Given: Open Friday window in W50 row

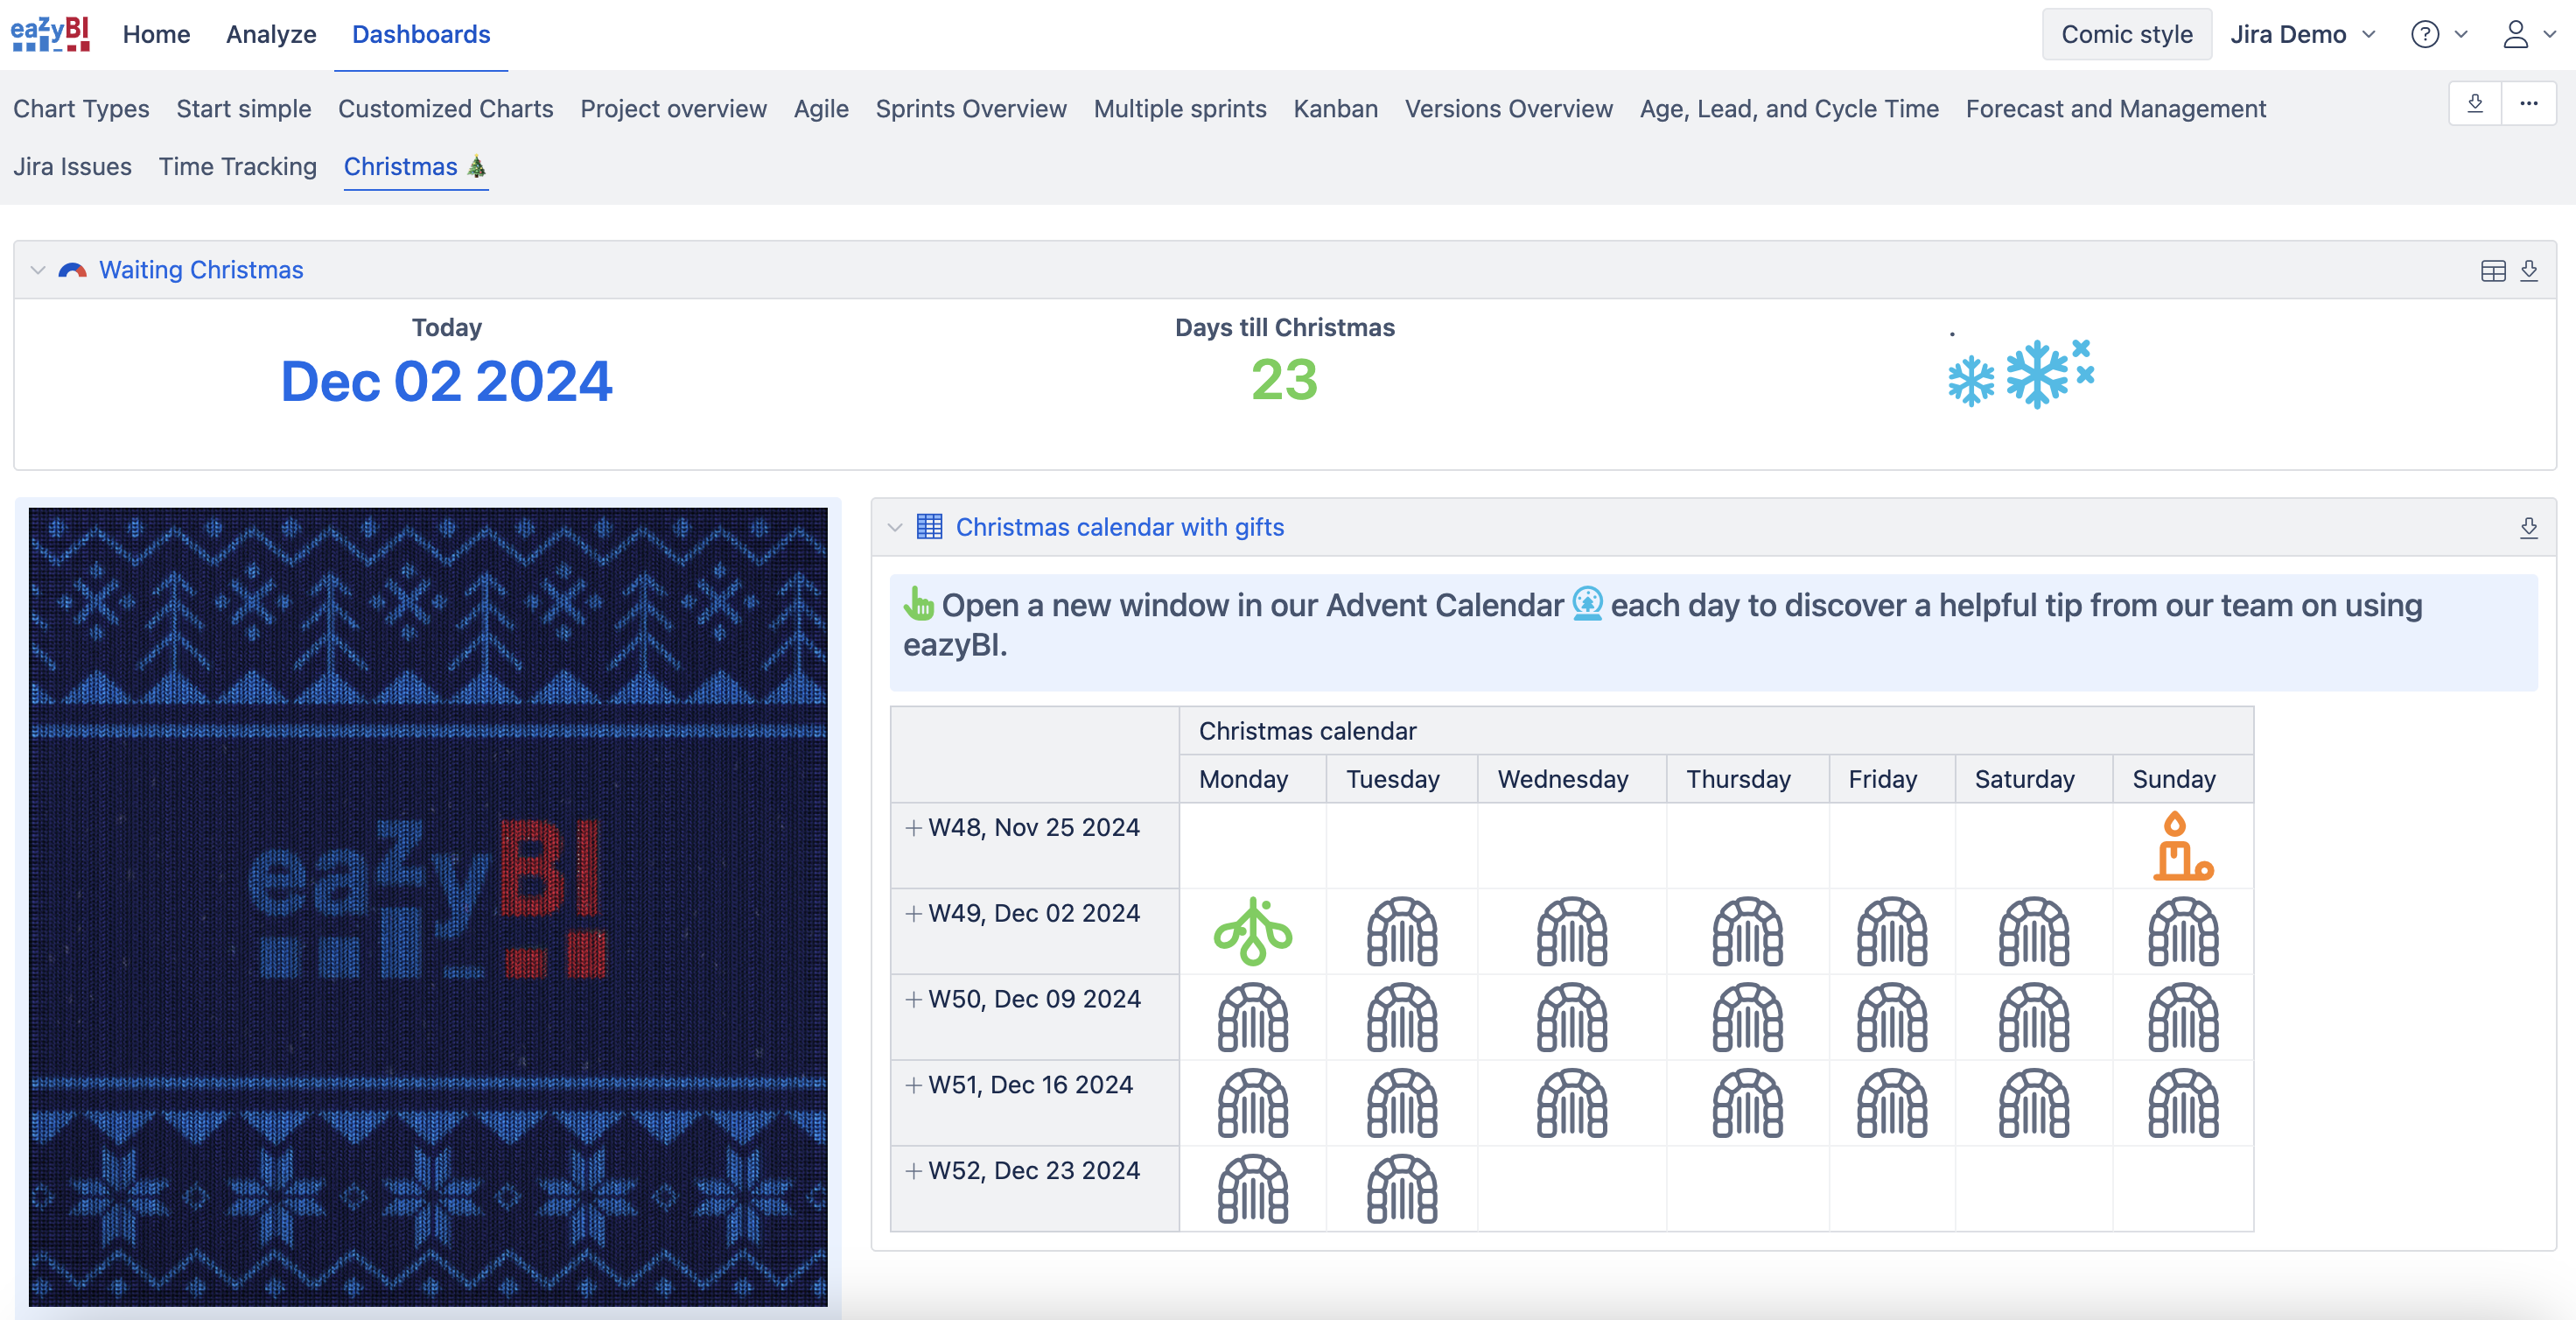Looking at the screenshot, I should (x=1892, y=1017).
